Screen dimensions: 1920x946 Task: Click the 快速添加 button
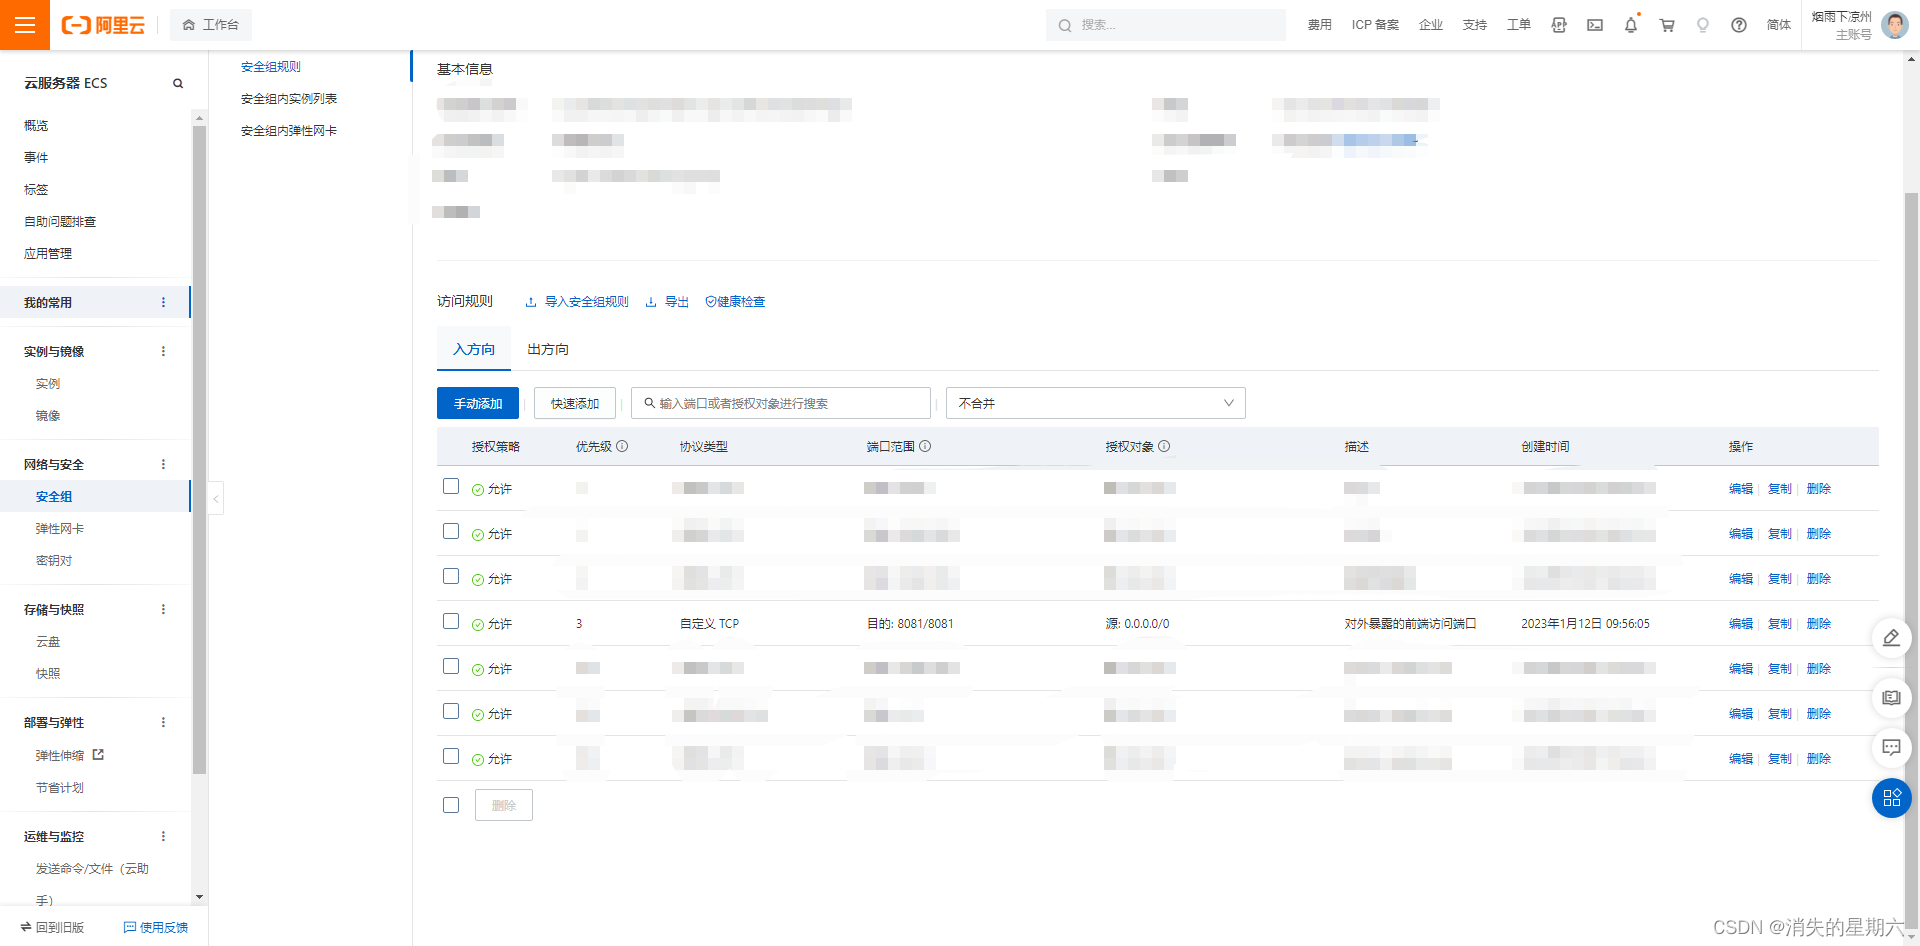click(575, 403)
